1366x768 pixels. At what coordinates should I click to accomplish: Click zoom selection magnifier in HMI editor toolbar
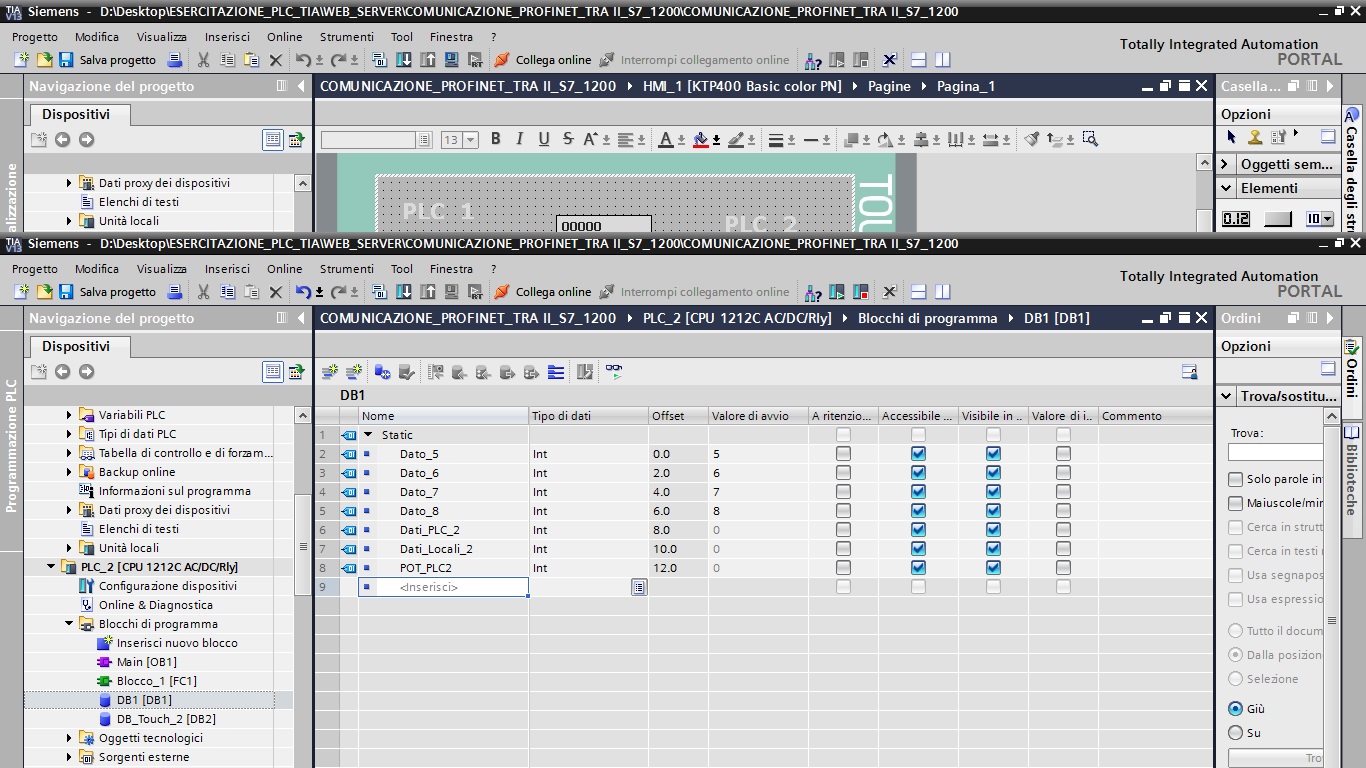coord(1090,139)
